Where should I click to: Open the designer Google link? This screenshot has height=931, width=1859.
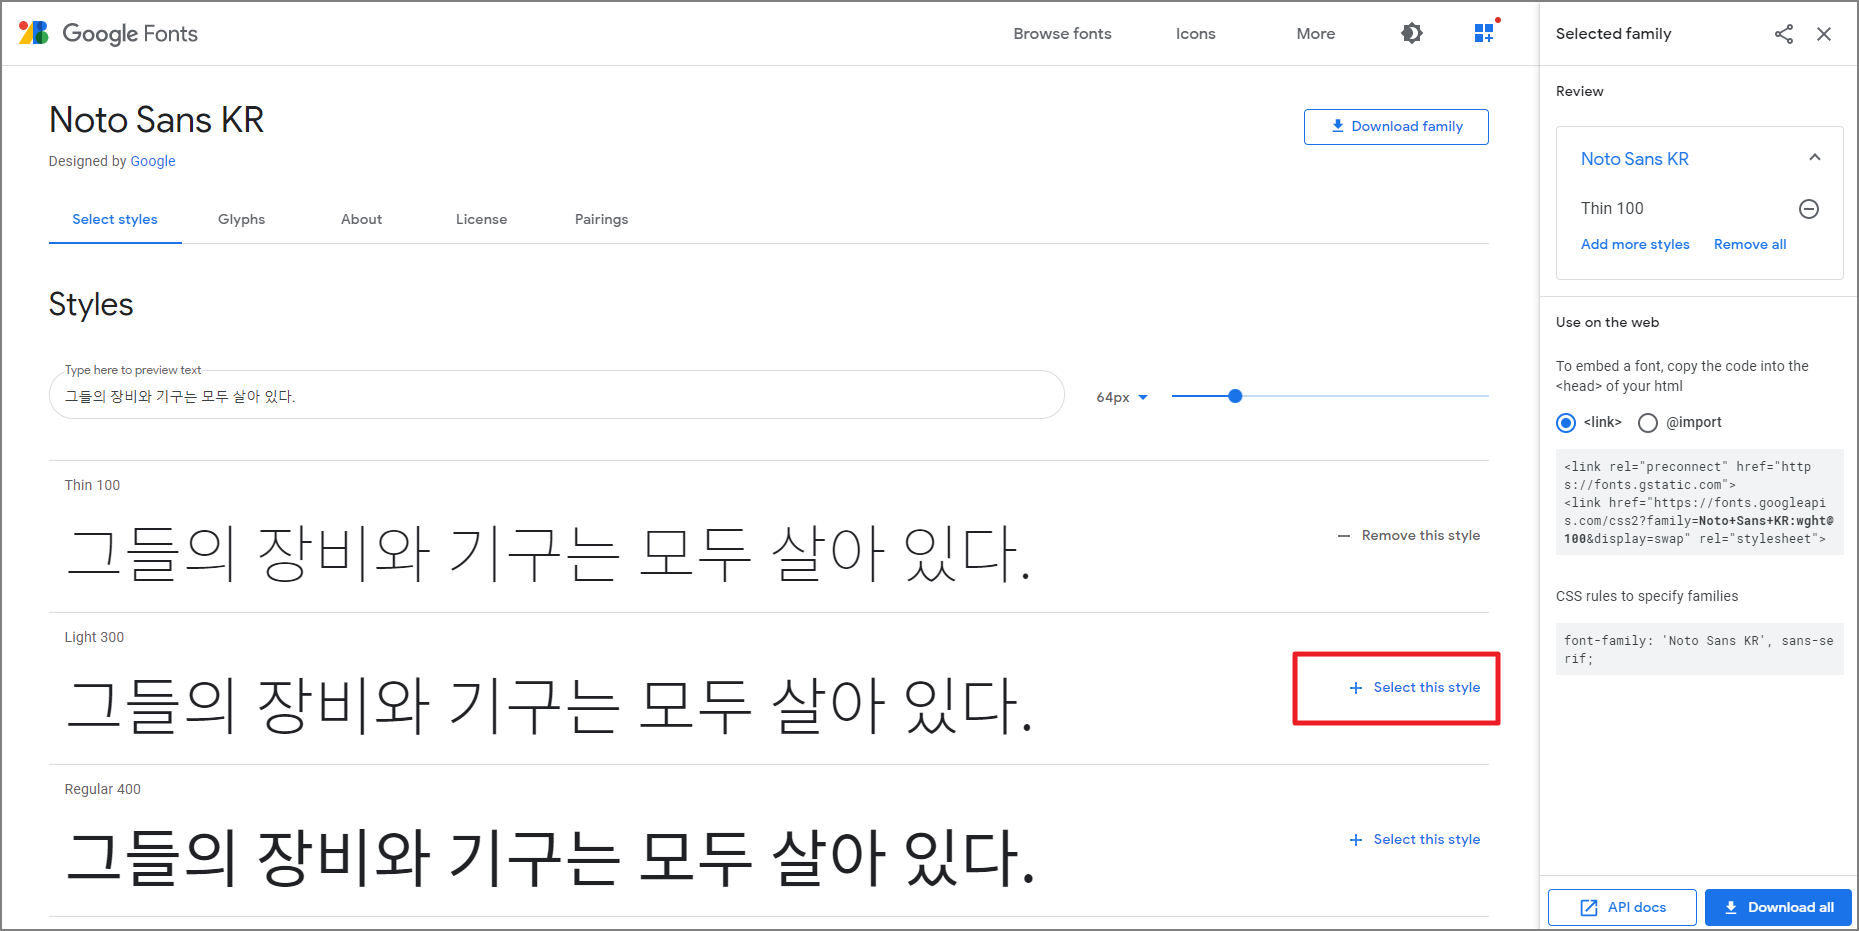tap(153, 161)
